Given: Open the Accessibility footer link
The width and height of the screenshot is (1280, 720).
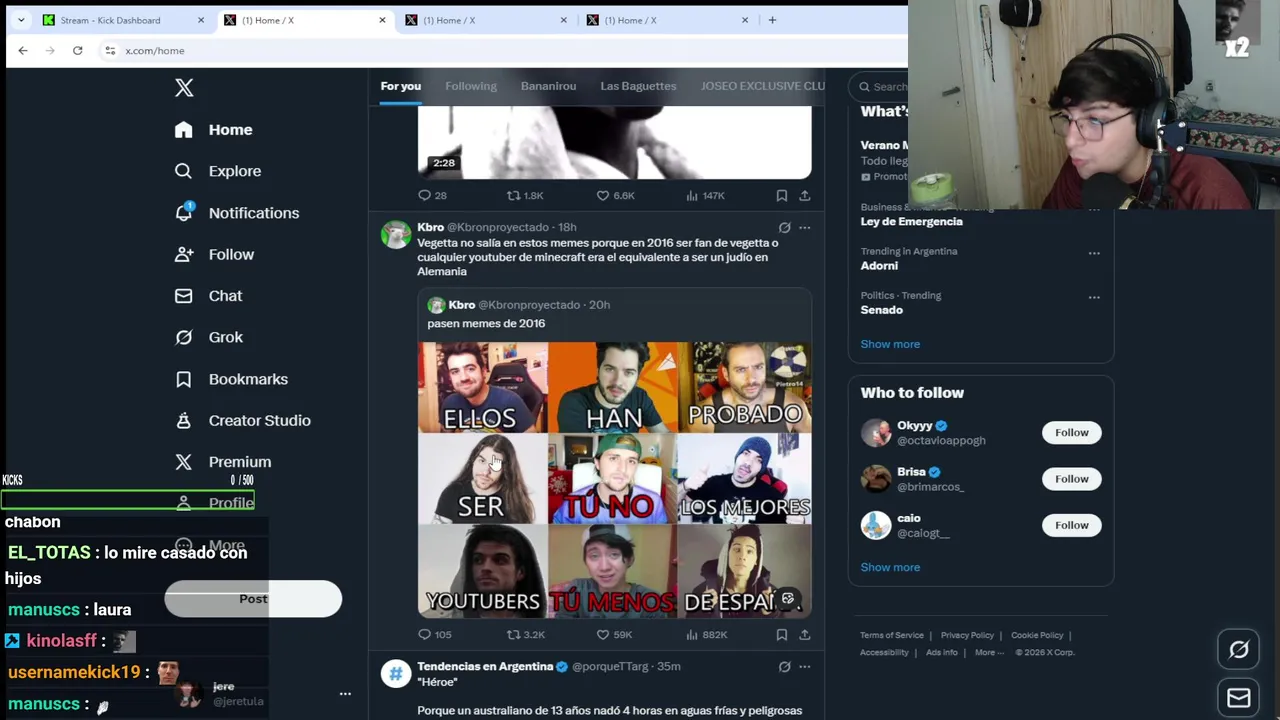Looking at the screenshot, I should (x=884, y=653).
